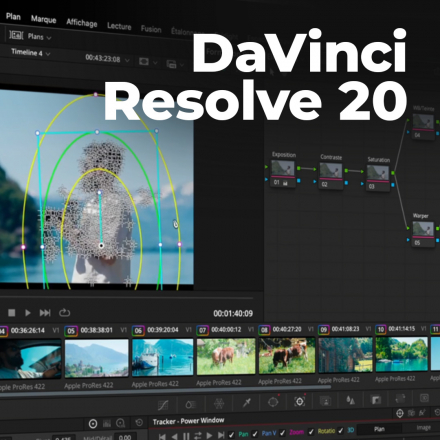This screenshot has height=440, width=440.
Task: Click the tracker crosshair mode icon
Action: click(x=400, y=413)
